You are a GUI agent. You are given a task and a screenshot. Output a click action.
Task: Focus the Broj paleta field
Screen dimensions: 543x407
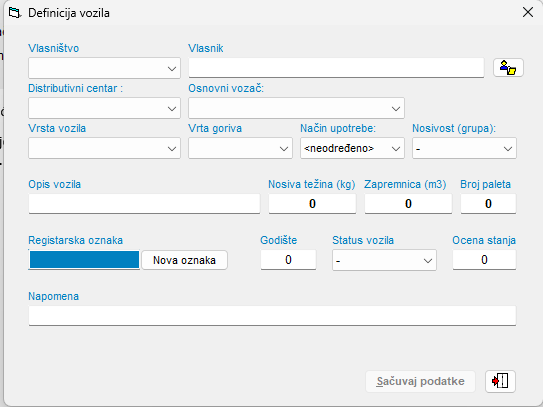coord(488,204)
